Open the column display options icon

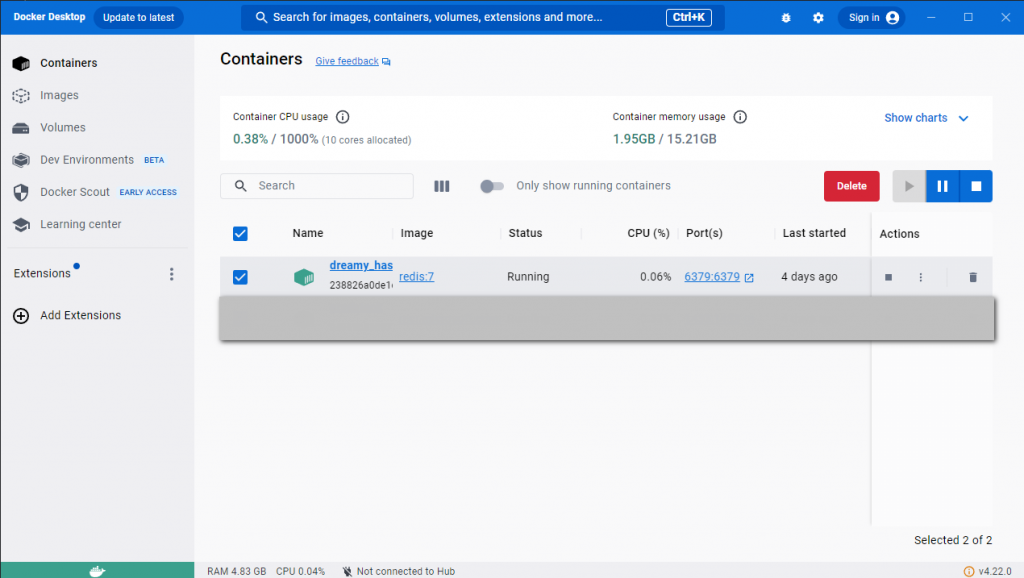coord(441,186)
